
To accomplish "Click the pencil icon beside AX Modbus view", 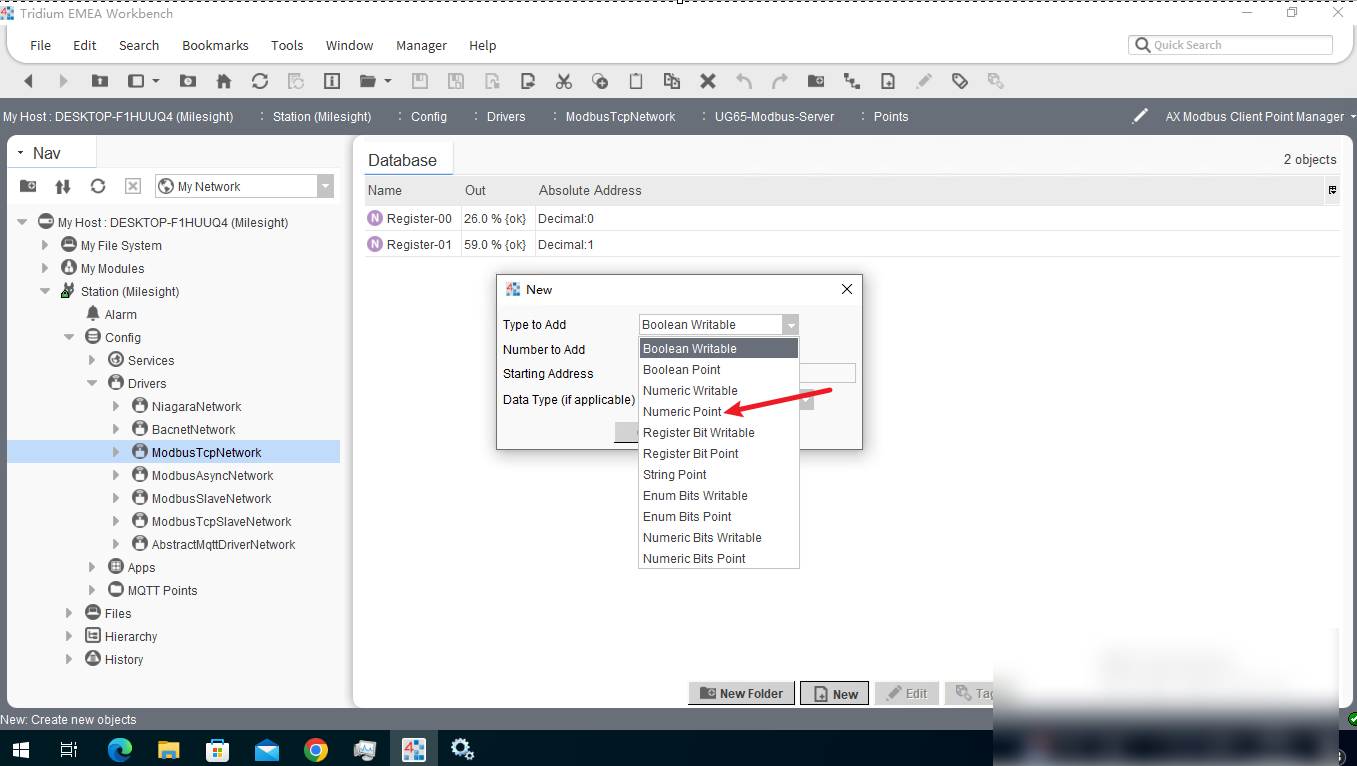I will 1140,117.
